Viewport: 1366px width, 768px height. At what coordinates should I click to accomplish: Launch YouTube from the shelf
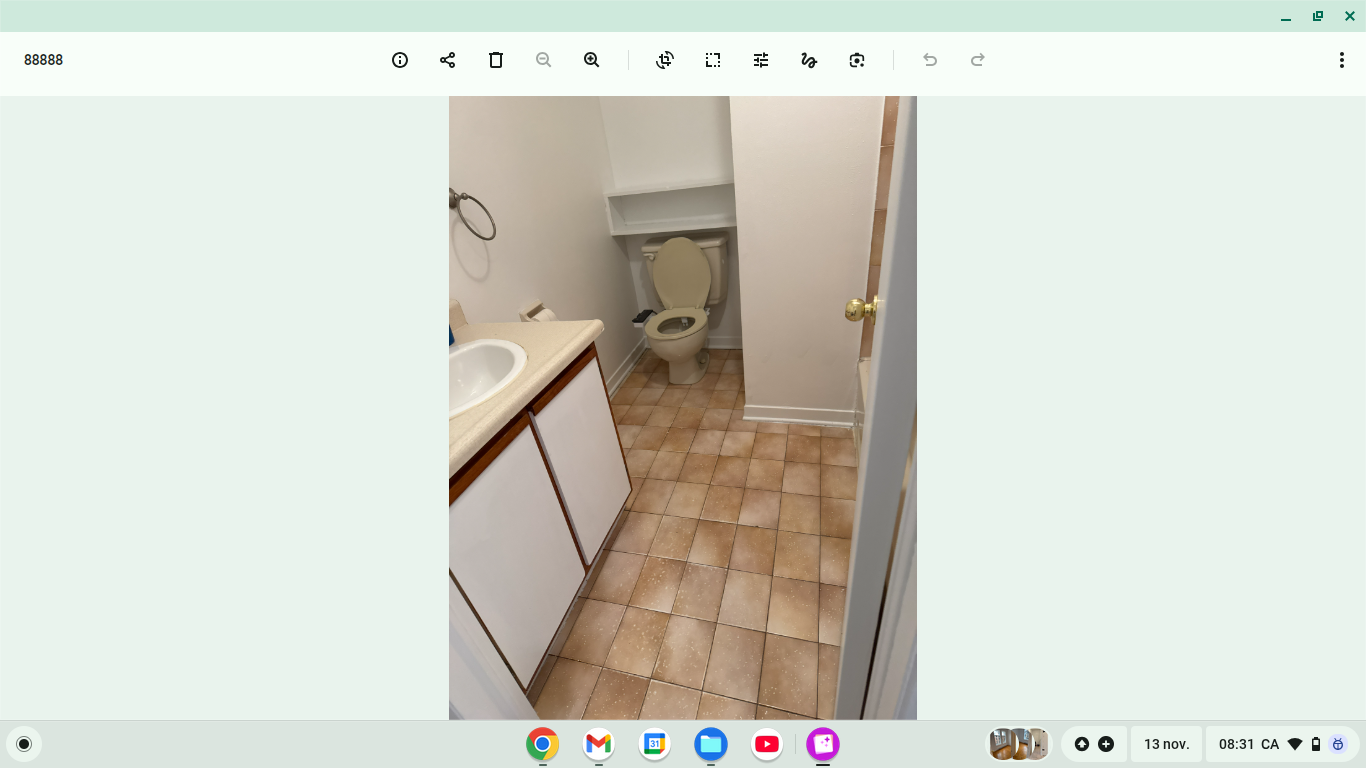click(x=767, y=744)
